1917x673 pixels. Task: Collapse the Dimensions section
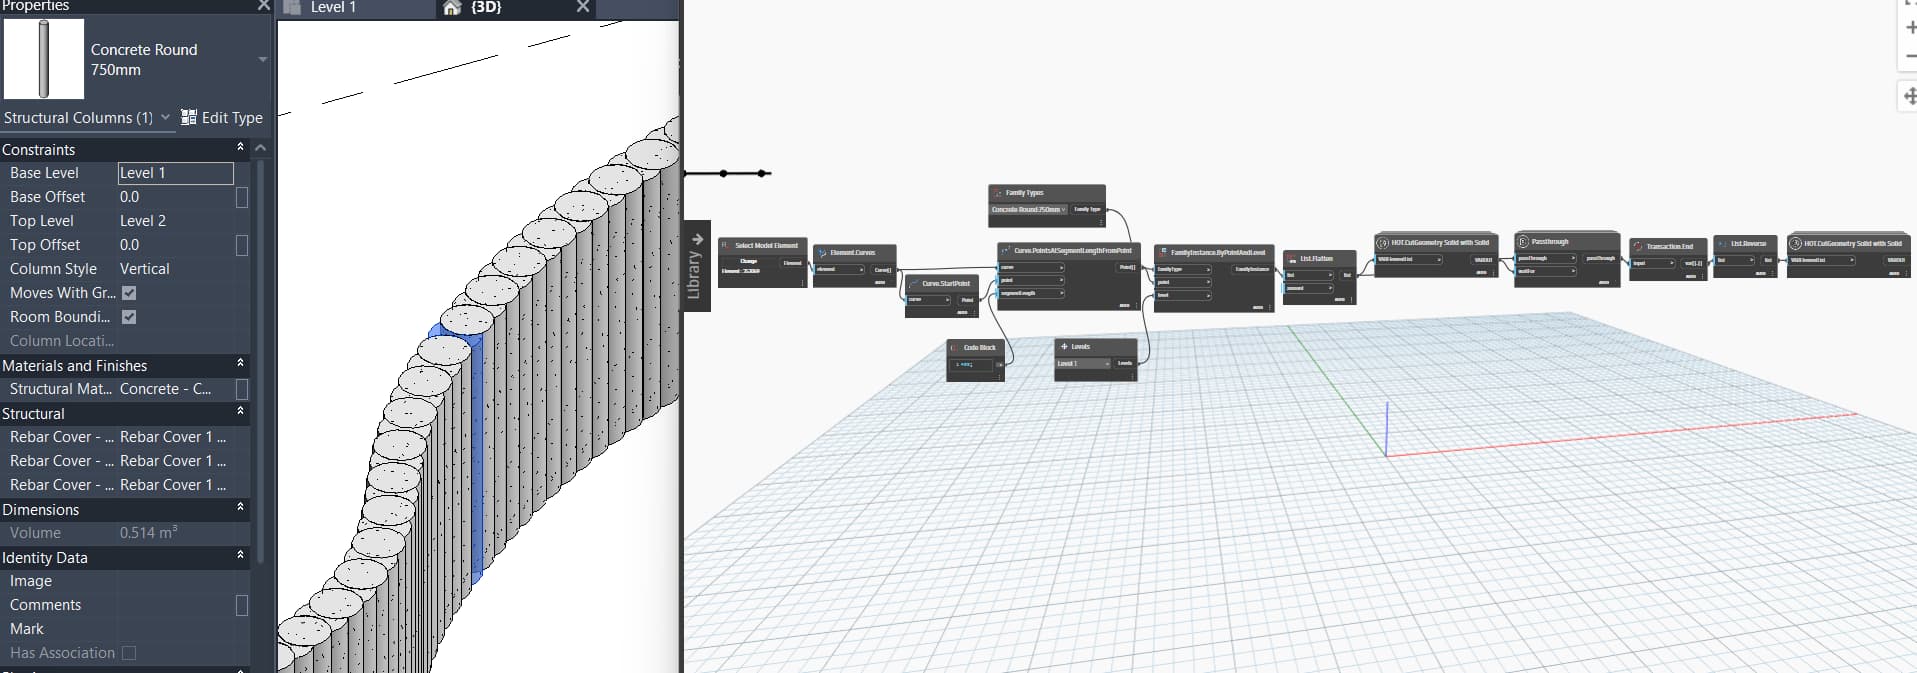point(240,508)
